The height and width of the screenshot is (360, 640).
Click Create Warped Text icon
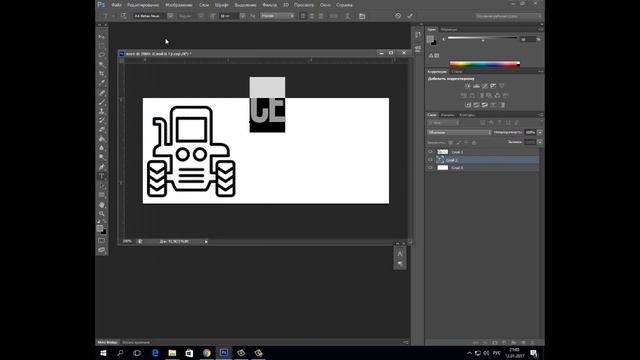tap(348, 16)
